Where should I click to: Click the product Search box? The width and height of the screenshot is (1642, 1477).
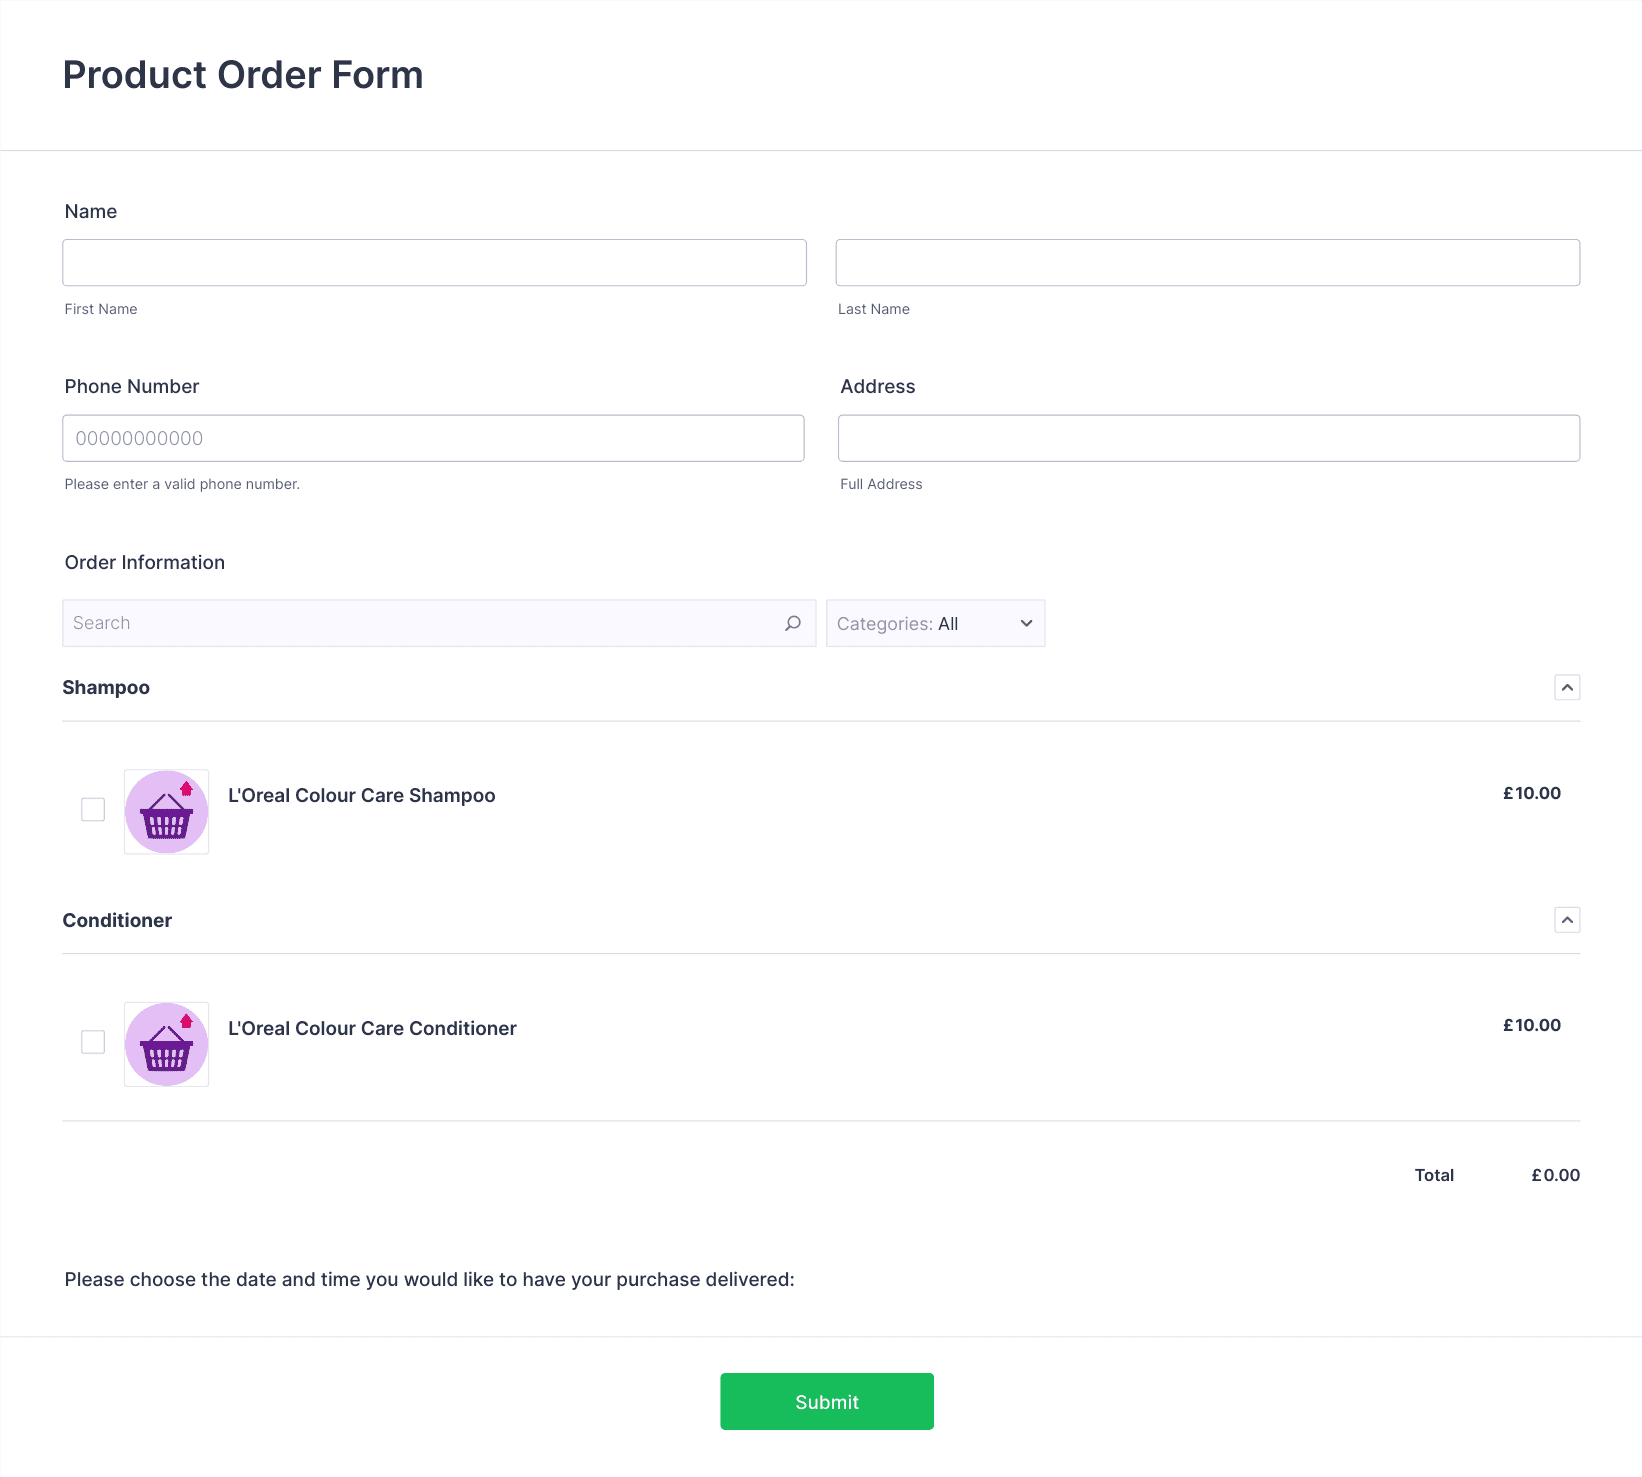click(x=439, y=623)
